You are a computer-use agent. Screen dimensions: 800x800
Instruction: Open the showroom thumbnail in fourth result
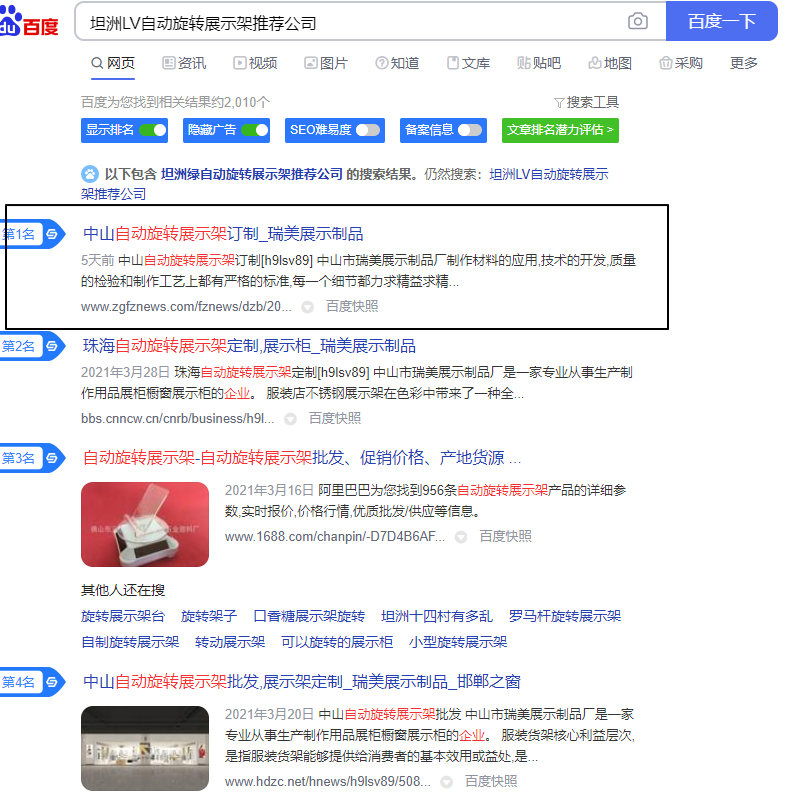[145, 748]
